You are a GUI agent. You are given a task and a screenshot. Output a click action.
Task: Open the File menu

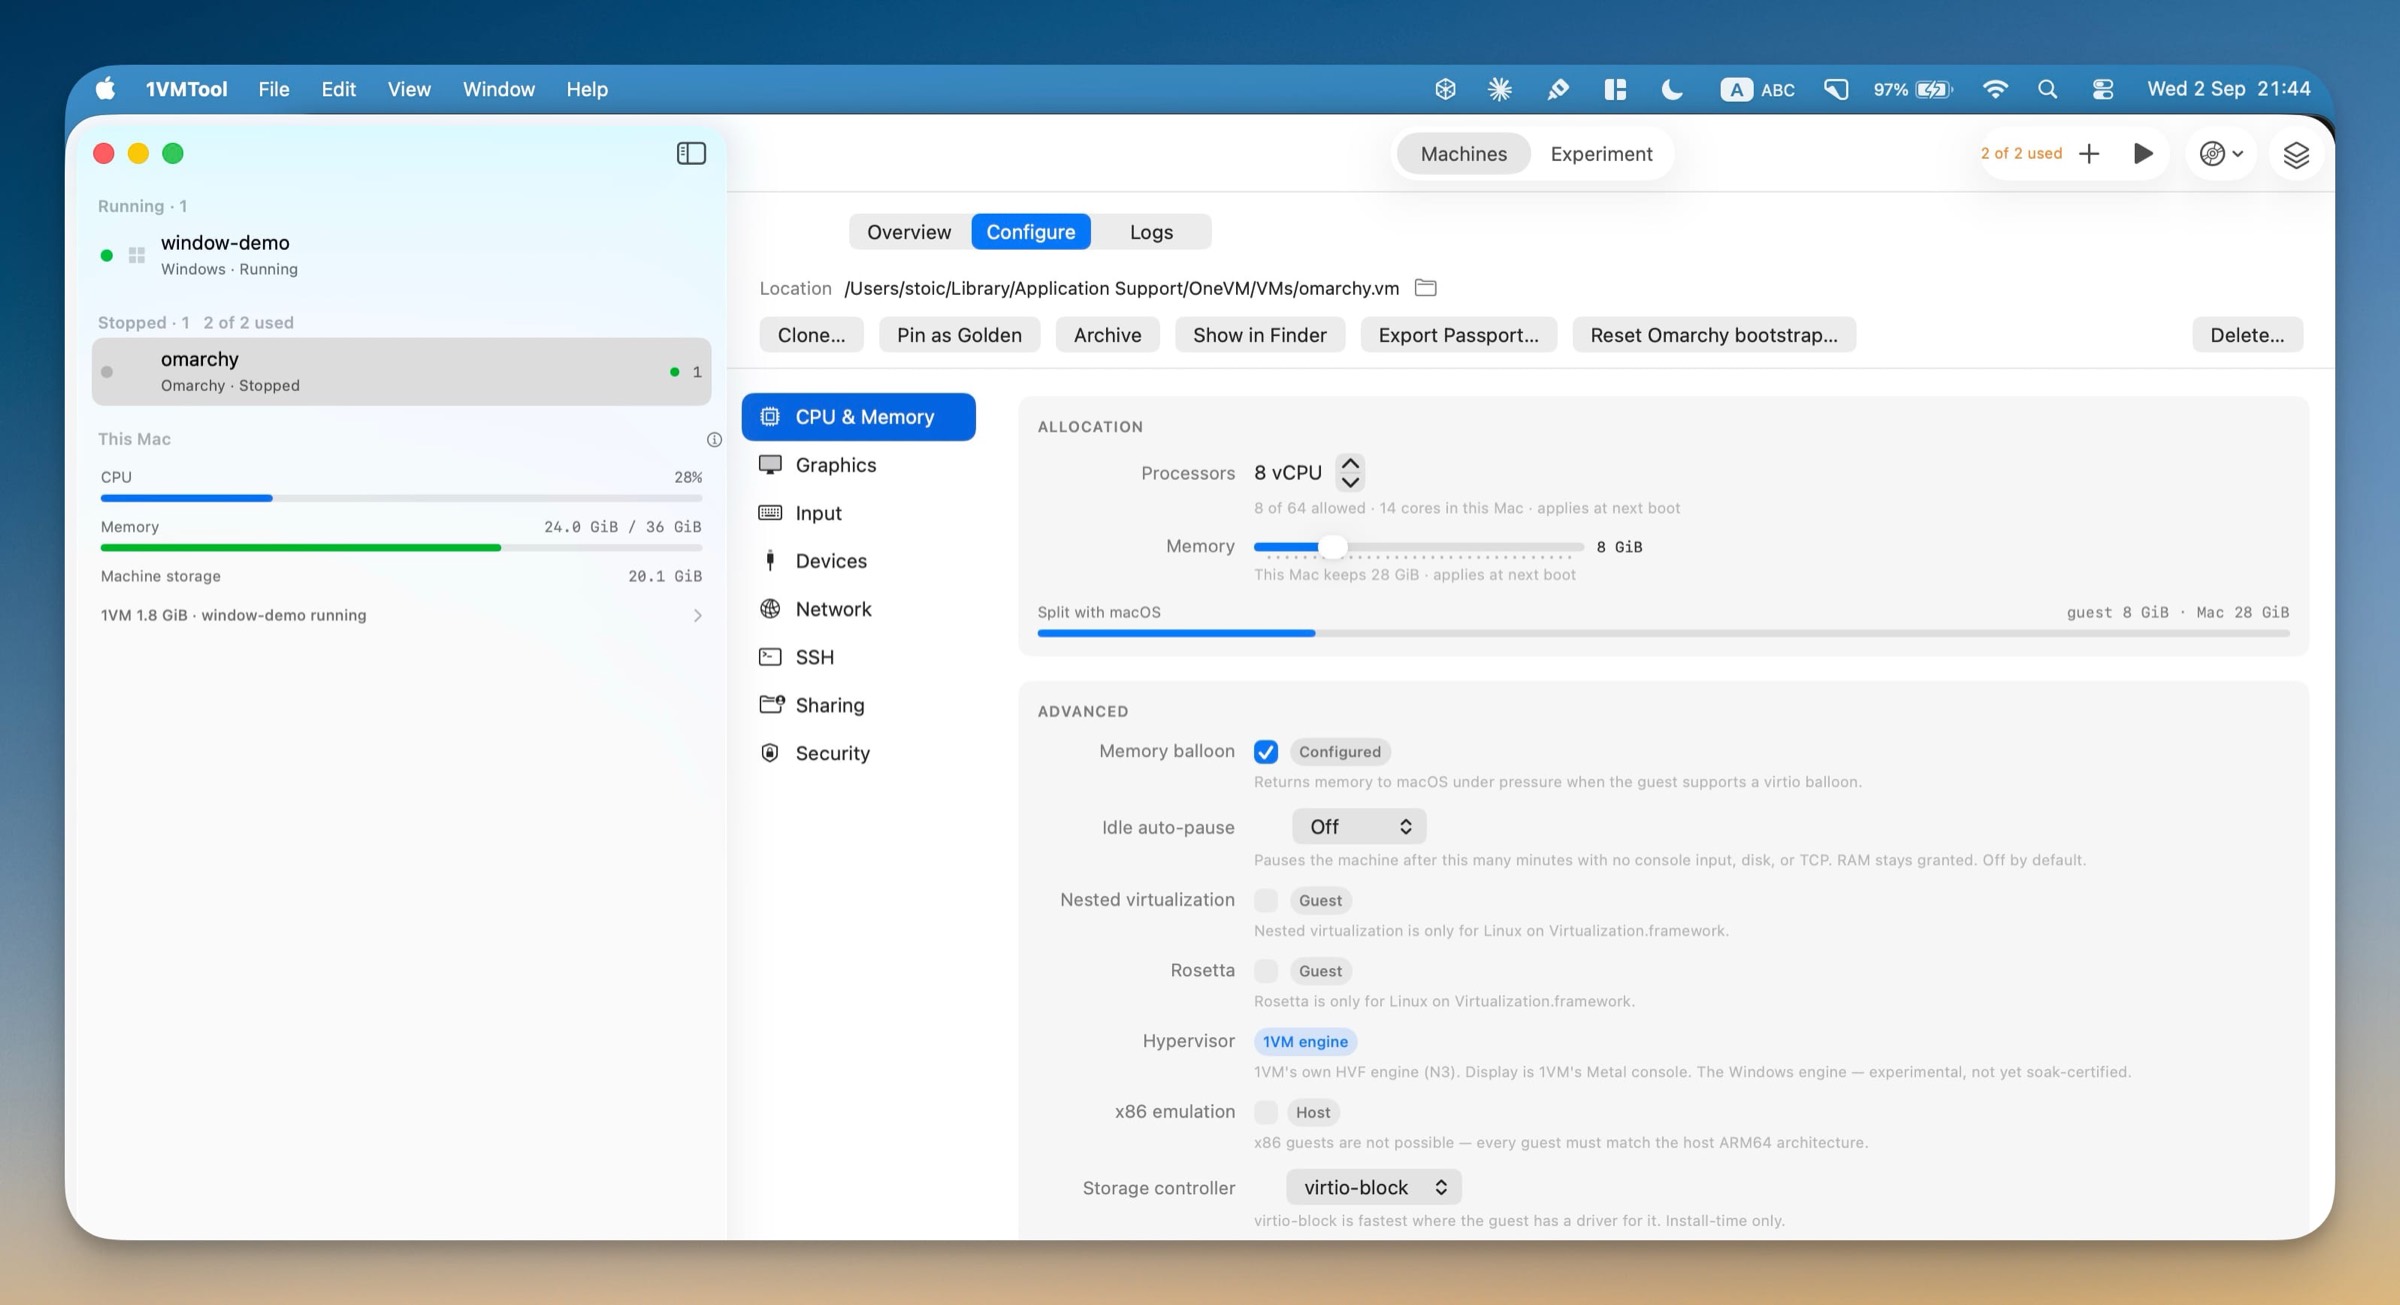coord(273,89)
